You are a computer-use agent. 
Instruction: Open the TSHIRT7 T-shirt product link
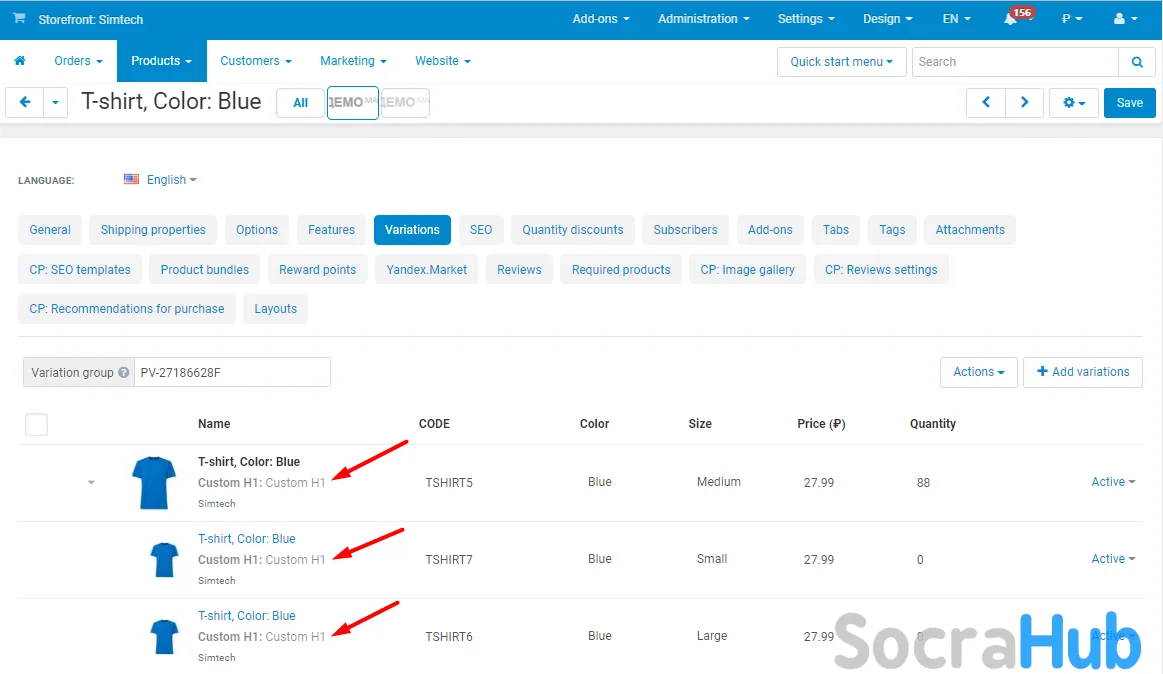[x=246, y=539]
